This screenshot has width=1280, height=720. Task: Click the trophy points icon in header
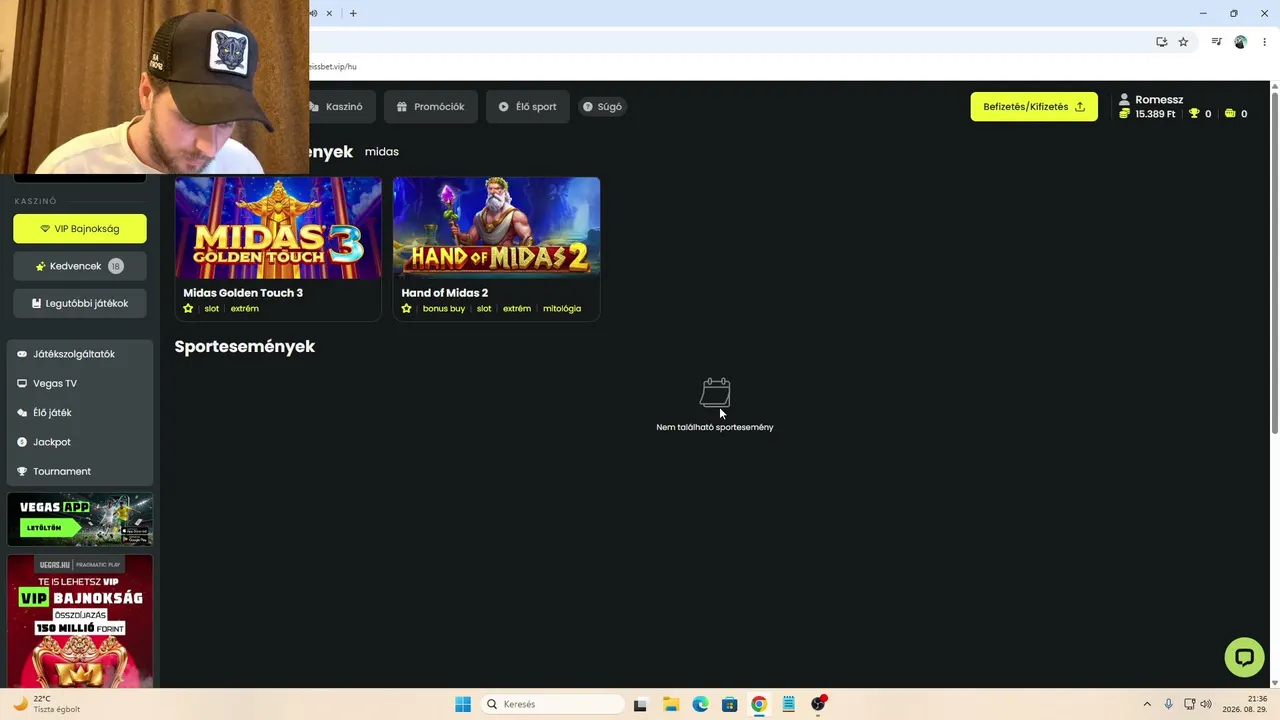tap(1194, 114)
